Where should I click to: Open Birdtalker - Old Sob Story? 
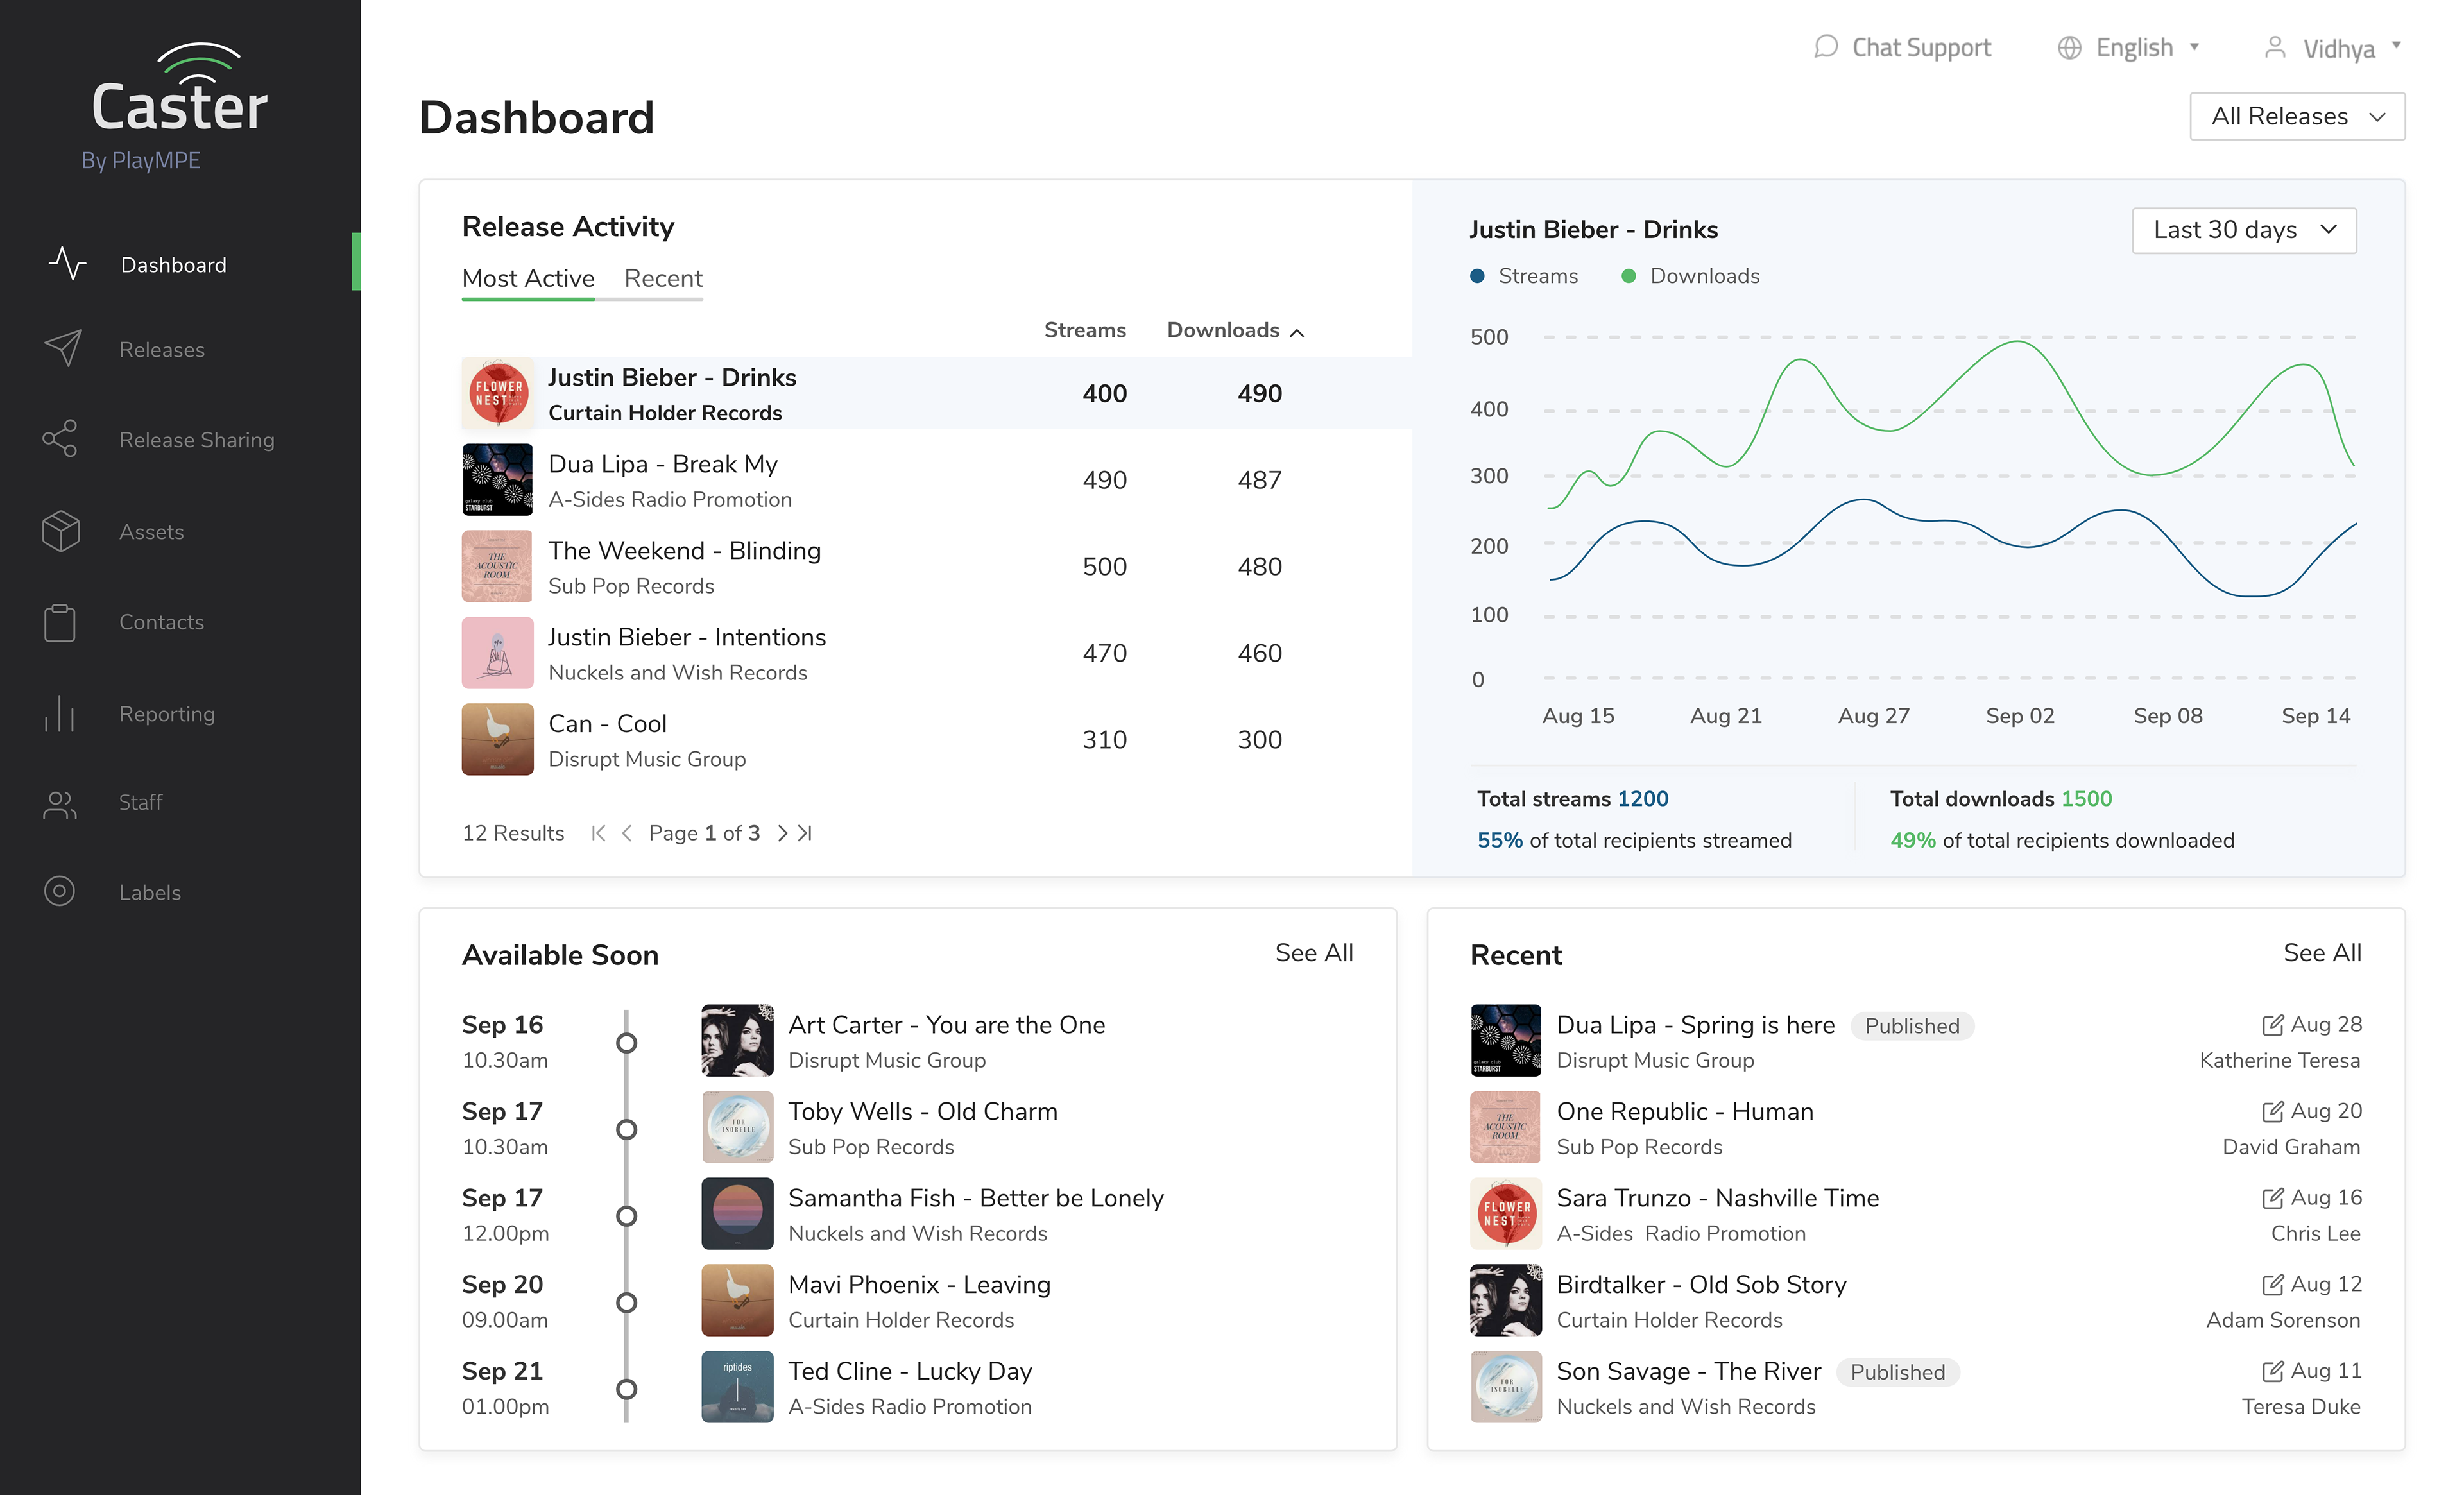click(x=1702, y=1285)
